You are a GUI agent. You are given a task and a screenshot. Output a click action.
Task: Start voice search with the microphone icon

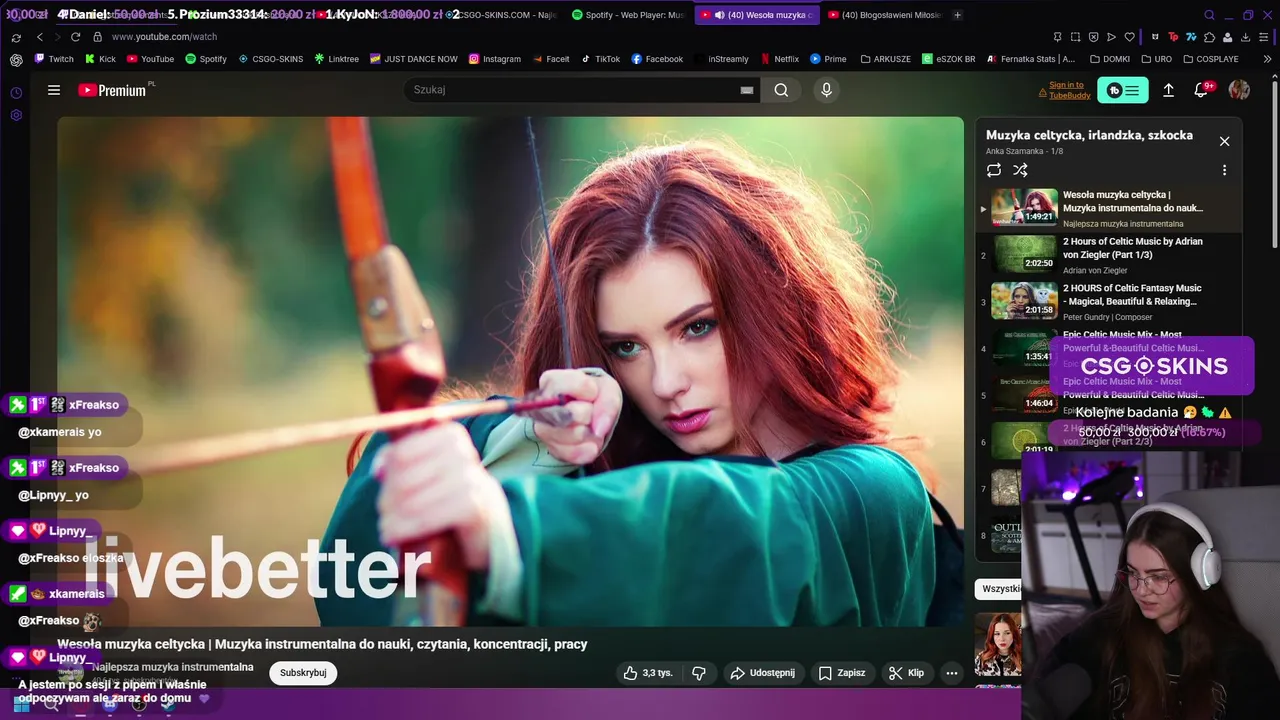pos(826,90)
